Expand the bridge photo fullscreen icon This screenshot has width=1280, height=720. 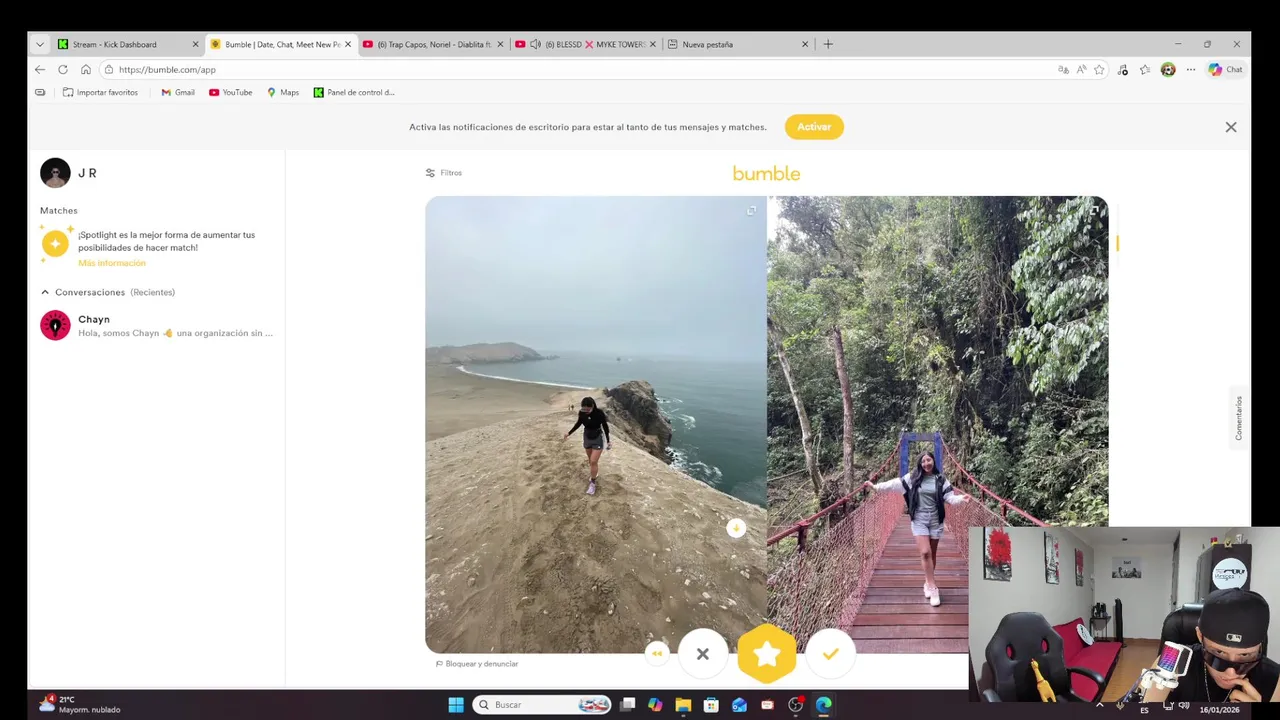pos(1093,211)
